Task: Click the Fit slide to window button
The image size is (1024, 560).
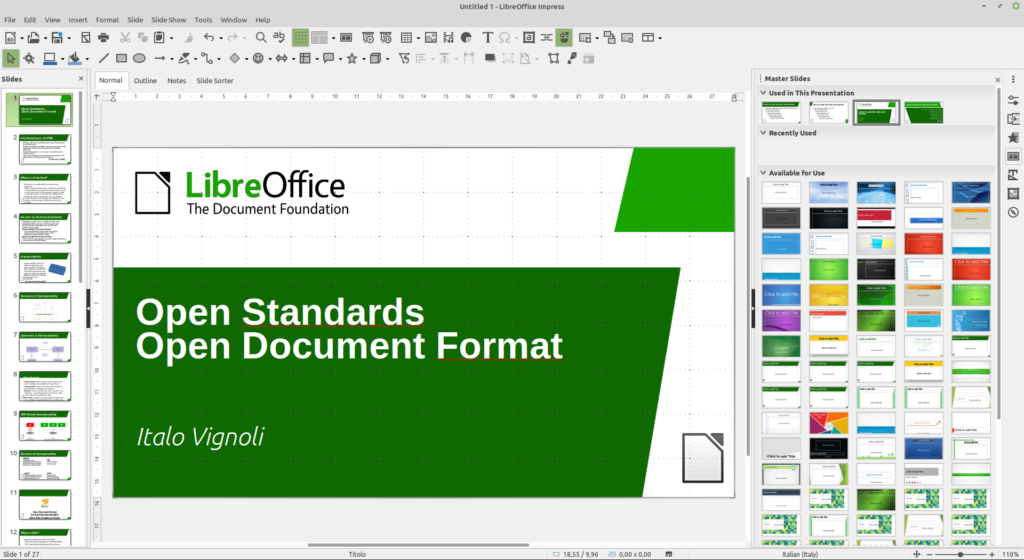Action: coord(916,554)
